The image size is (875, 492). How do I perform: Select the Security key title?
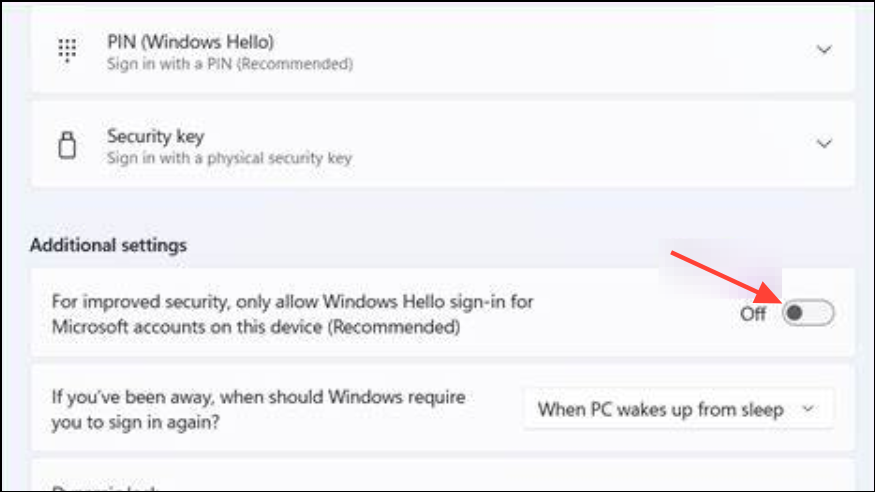pyautogui.click(x=156, y=136)
